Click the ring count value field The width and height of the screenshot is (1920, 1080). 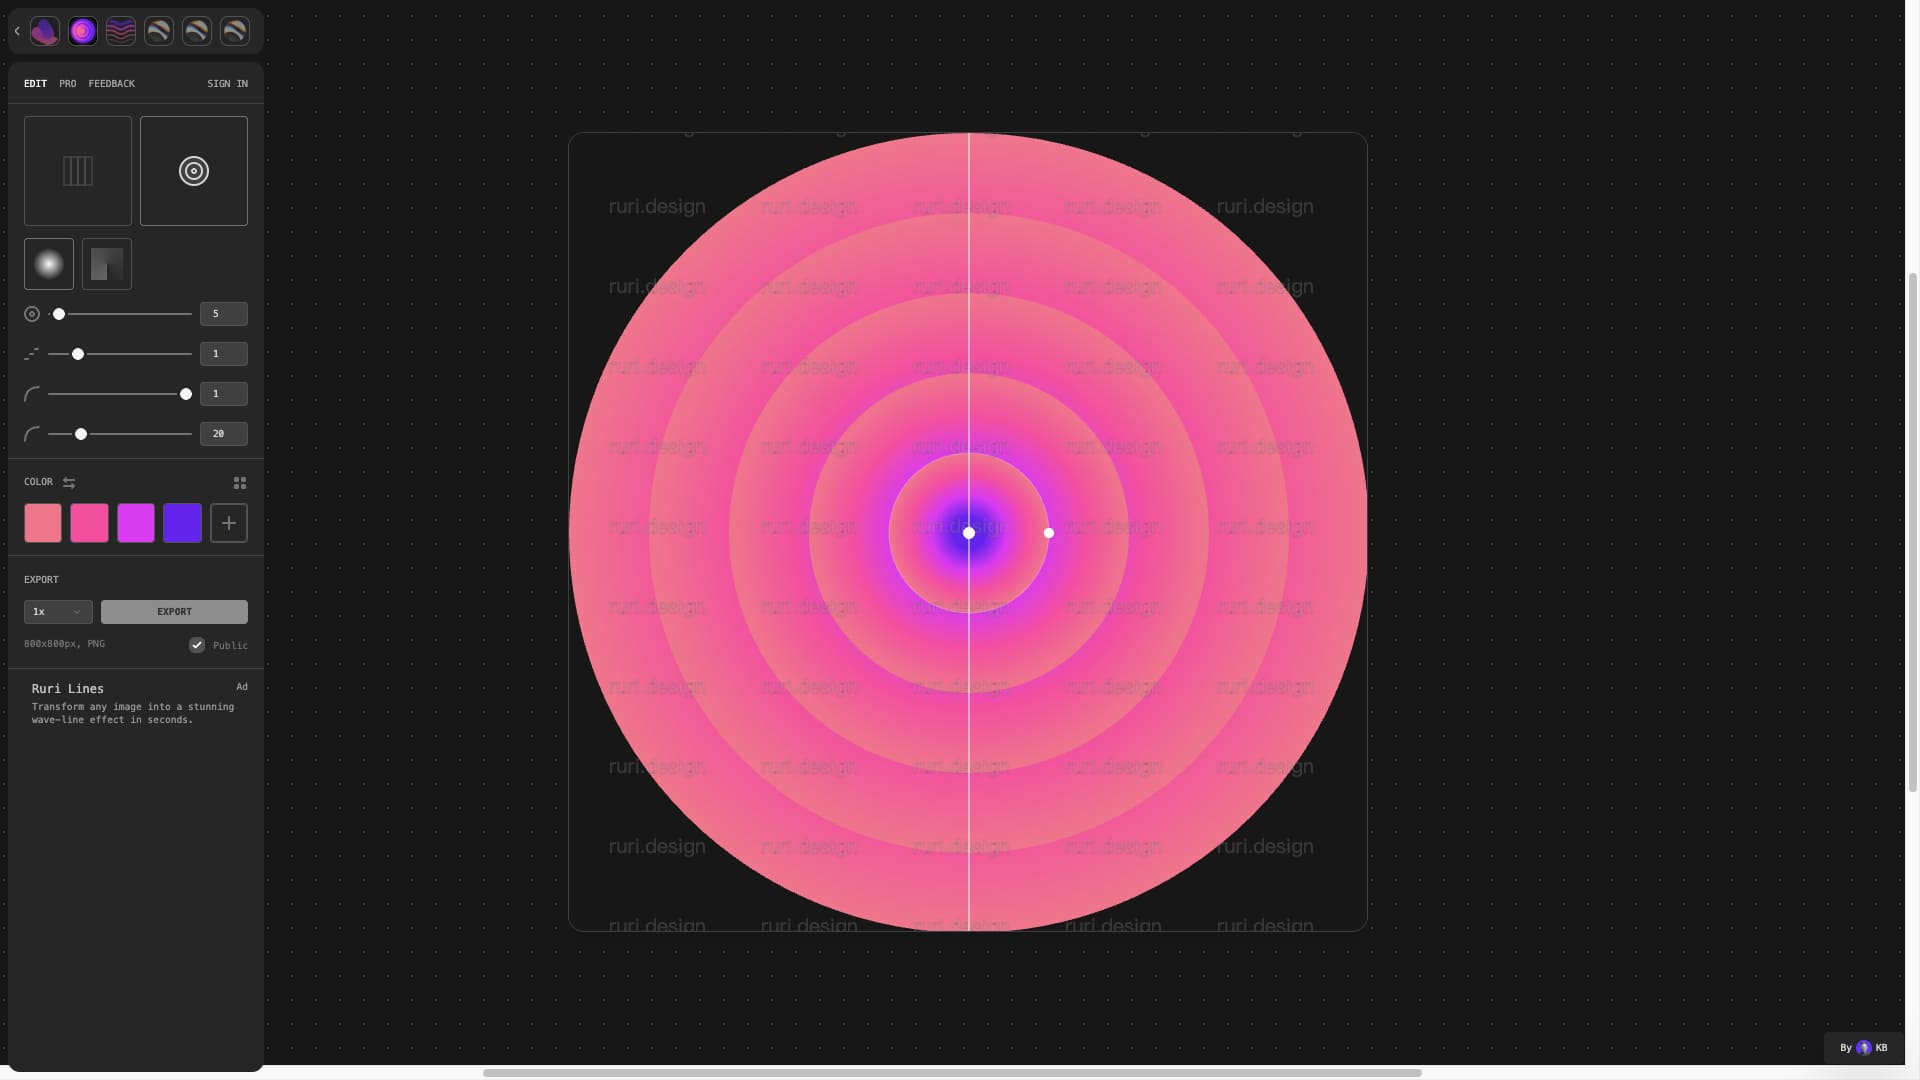coord(223,314)
